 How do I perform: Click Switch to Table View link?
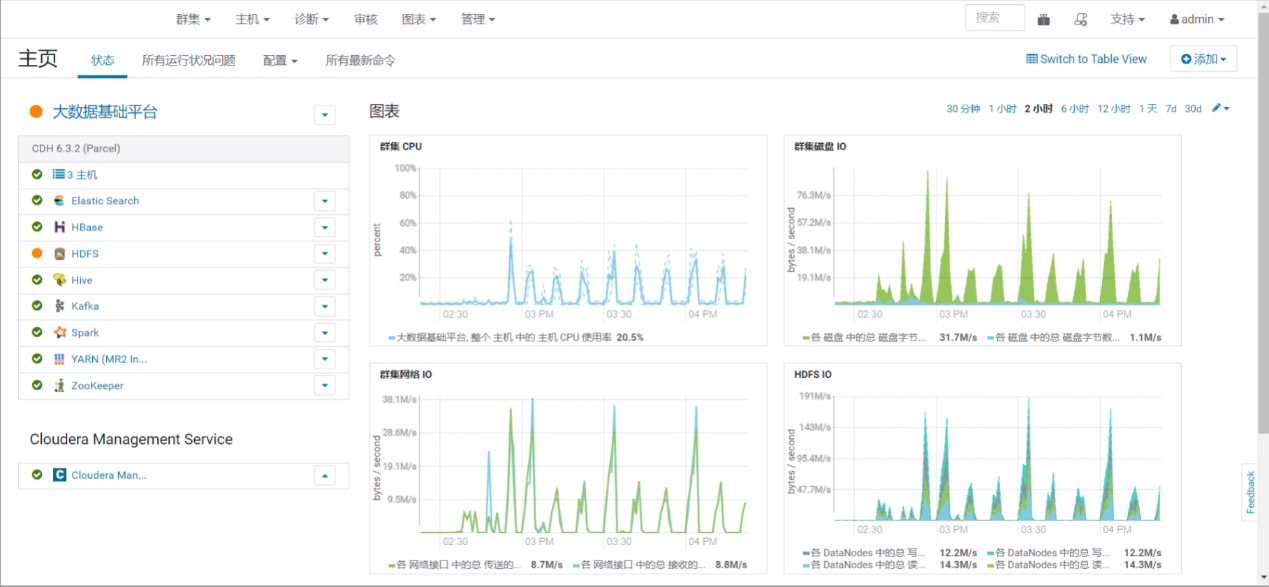coord(1086,59)
